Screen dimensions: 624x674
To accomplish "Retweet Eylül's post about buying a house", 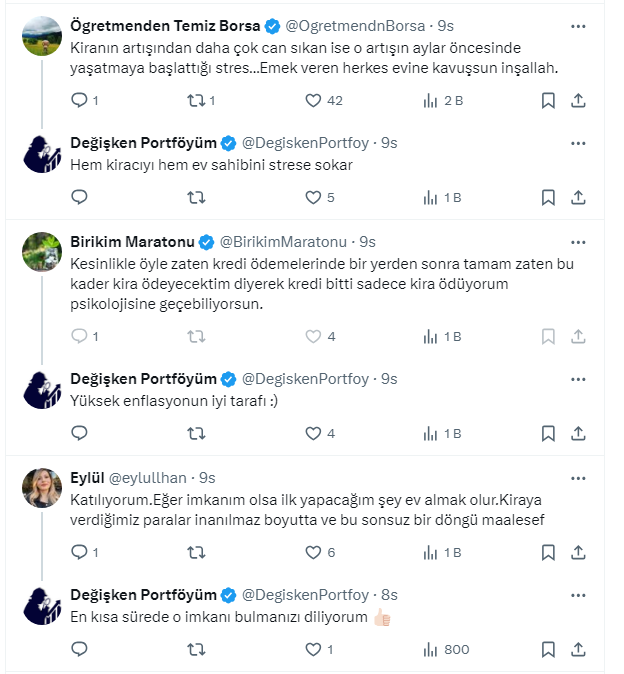I will pos(197,552).
